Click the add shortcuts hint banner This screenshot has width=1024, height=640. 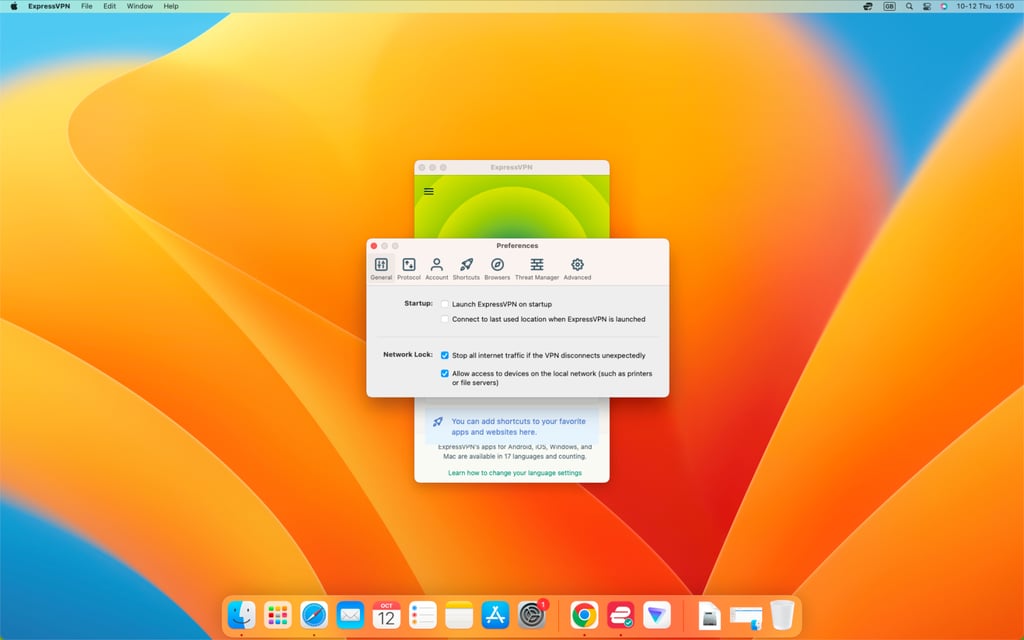(512, 426)
